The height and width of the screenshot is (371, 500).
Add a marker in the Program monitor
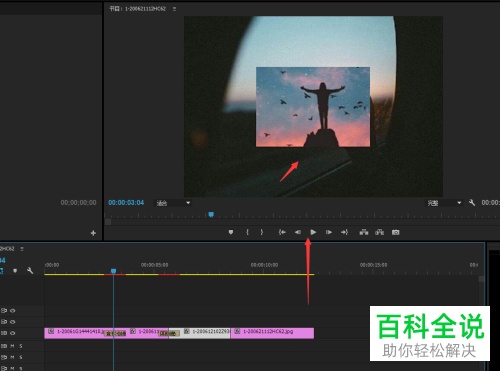[231, 232]
